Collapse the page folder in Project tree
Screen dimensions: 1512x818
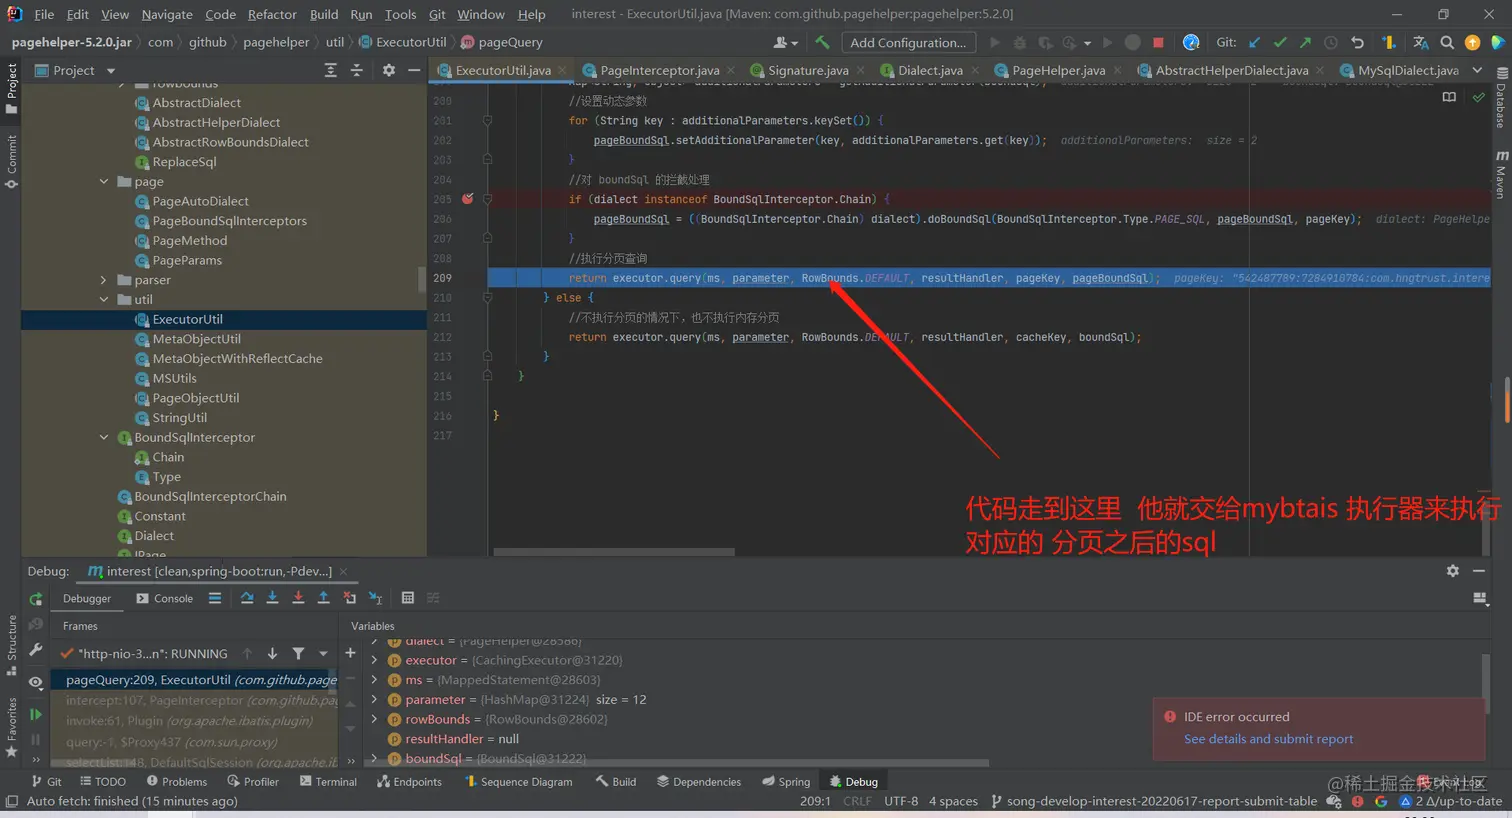click(104, 181)
